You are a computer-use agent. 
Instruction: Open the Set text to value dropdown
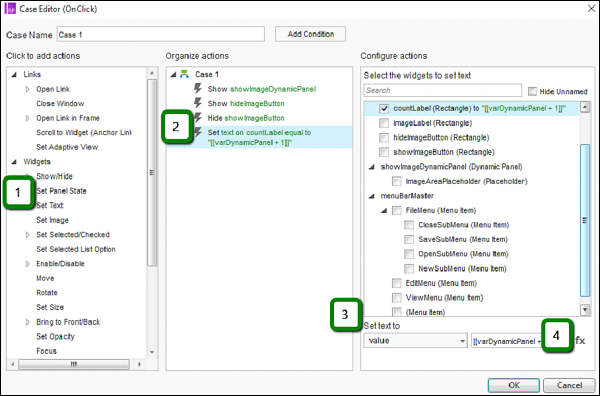pyautogui.click(x=415, y=341)
